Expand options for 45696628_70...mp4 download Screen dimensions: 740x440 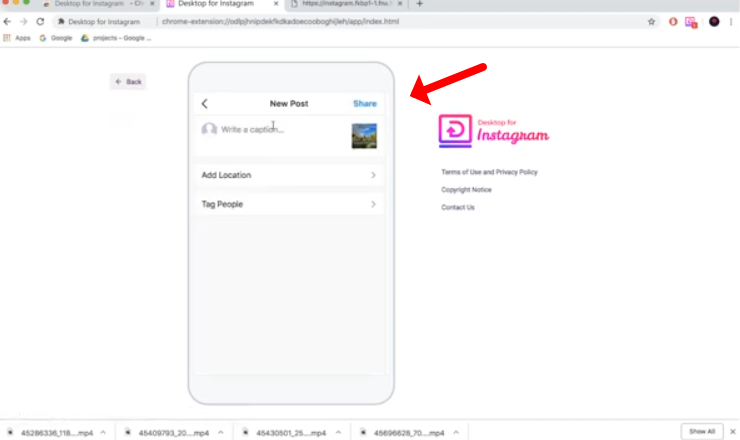tap(456, 432)
